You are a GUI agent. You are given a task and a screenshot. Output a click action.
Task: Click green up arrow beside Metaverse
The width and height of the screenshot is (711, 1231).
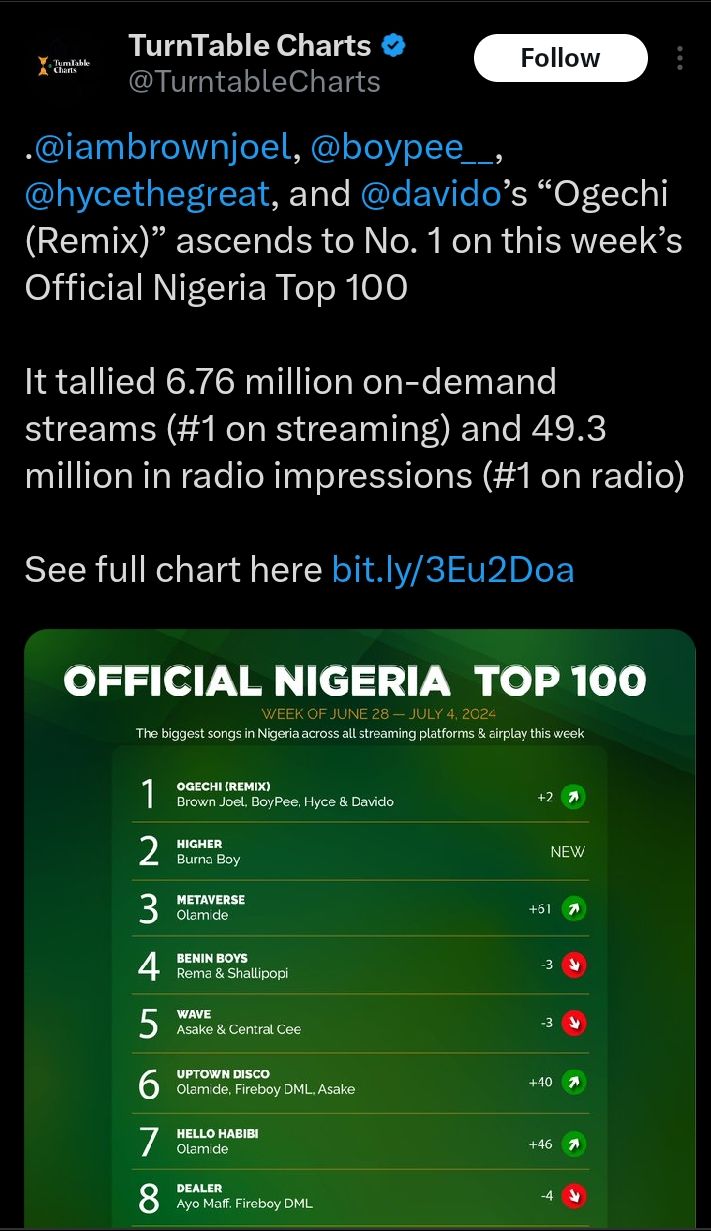click(573, 909)
